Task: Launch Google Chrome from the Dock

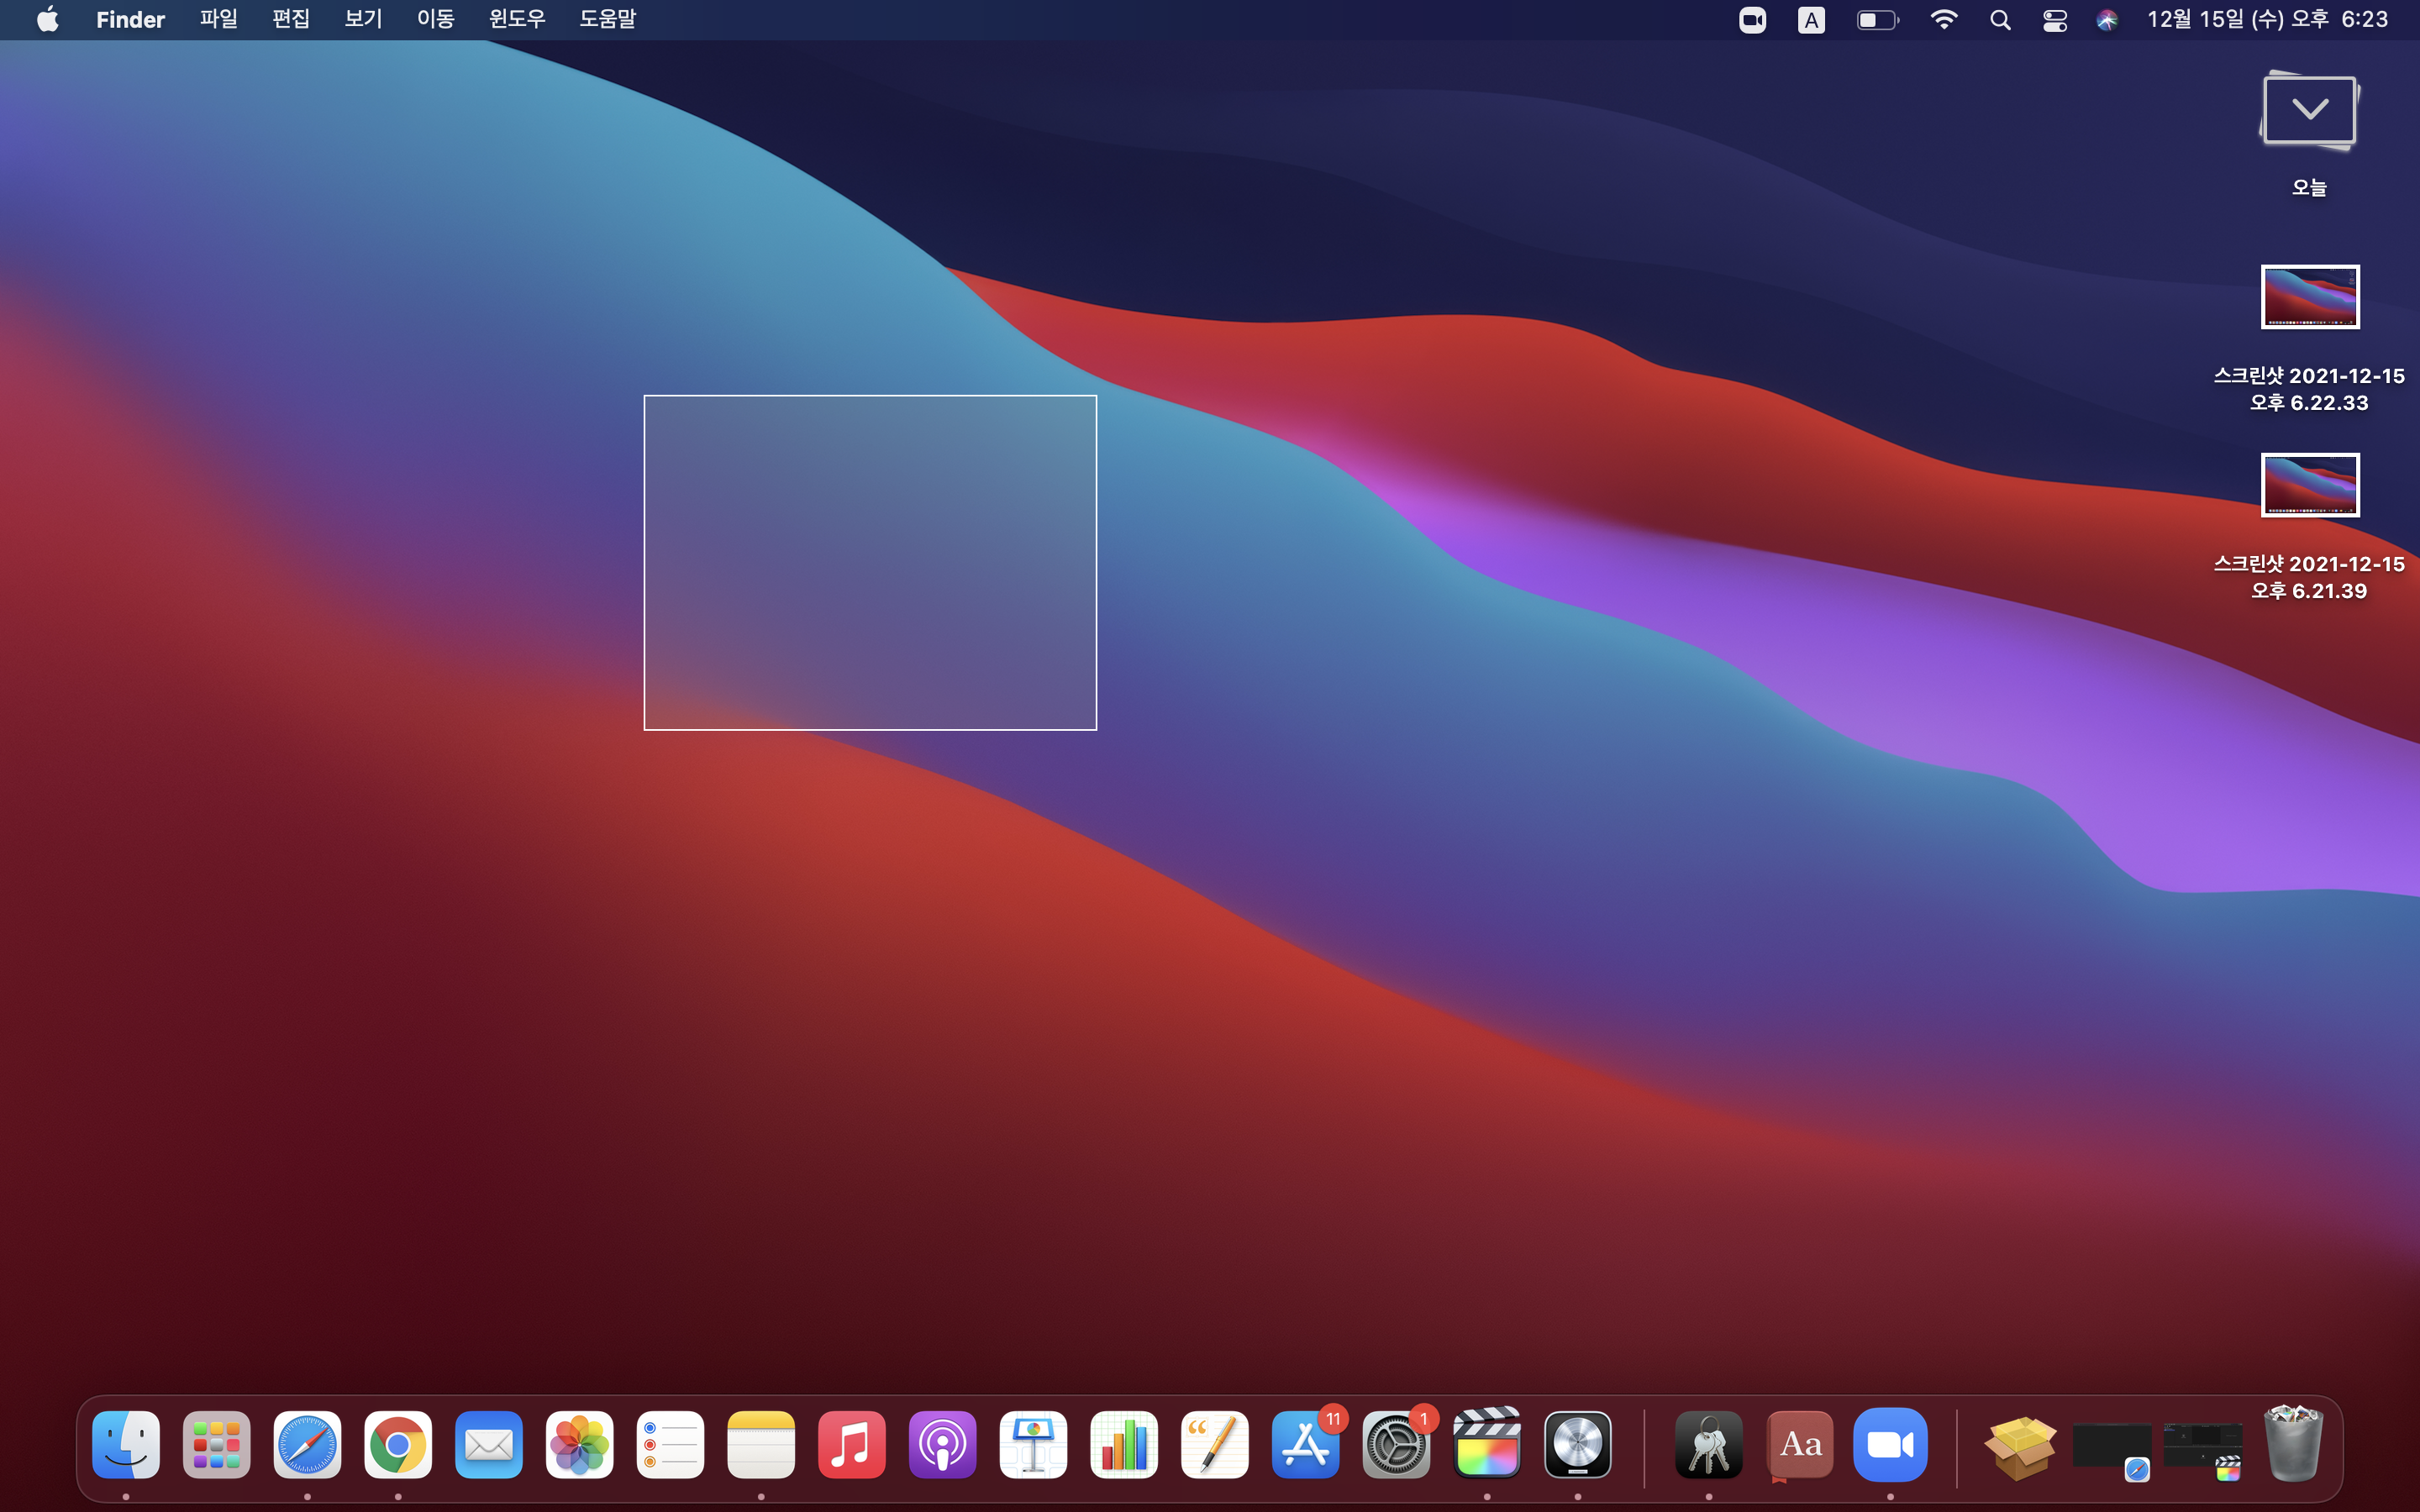Action: pyautogui.click(x=398, y=1444)
